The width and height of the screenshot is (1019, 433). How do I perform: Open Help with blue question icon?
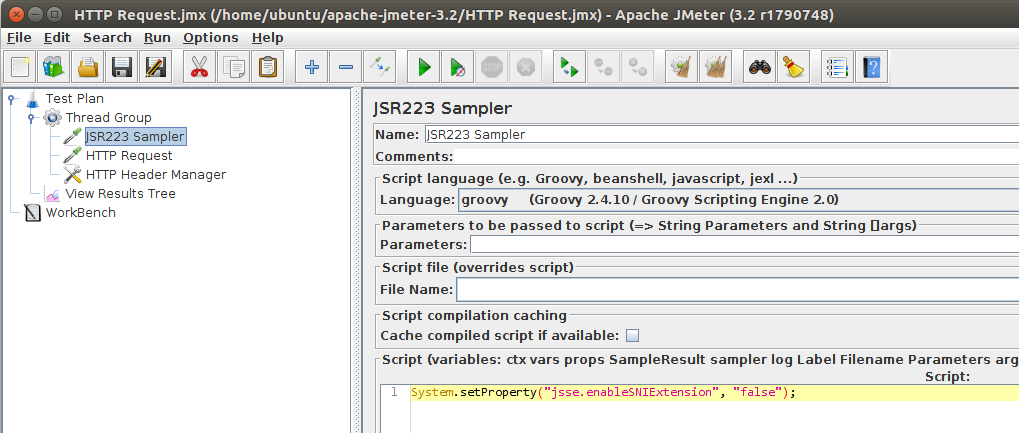pos(871,66)
